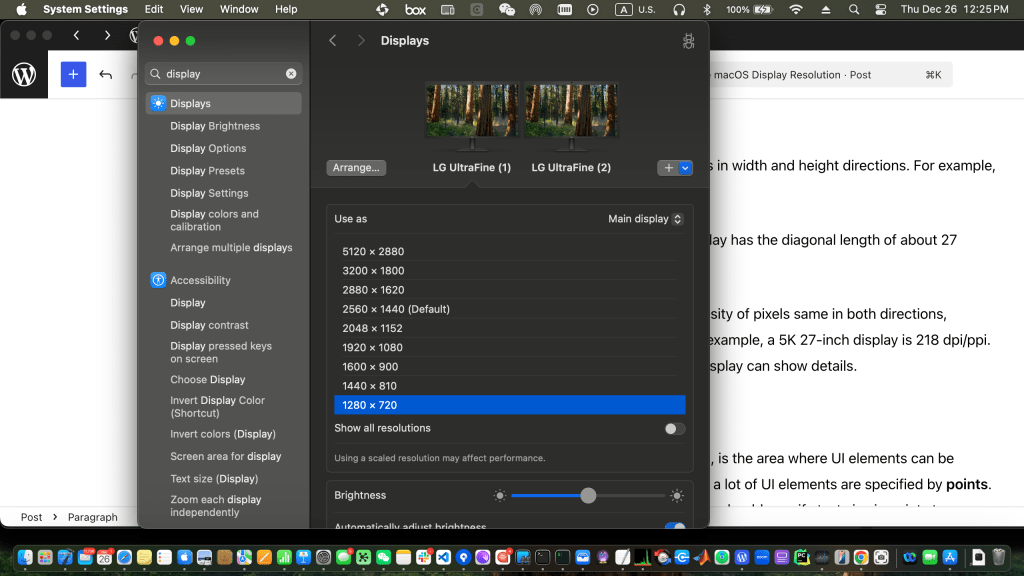The width and height of the screenshot is (1024, 576).
Task: Toggle Show all resolutions switch
Action: (x=675, y=428)
